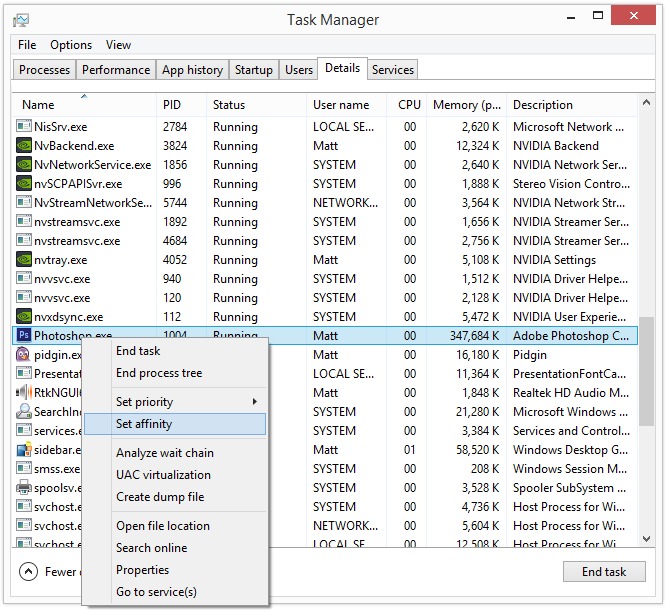Click the nvtray.exe NVIDIA icon
Image resolution: width=666 pixels, height=610 pixels.
pyautogui.click(x=25, y=260)
